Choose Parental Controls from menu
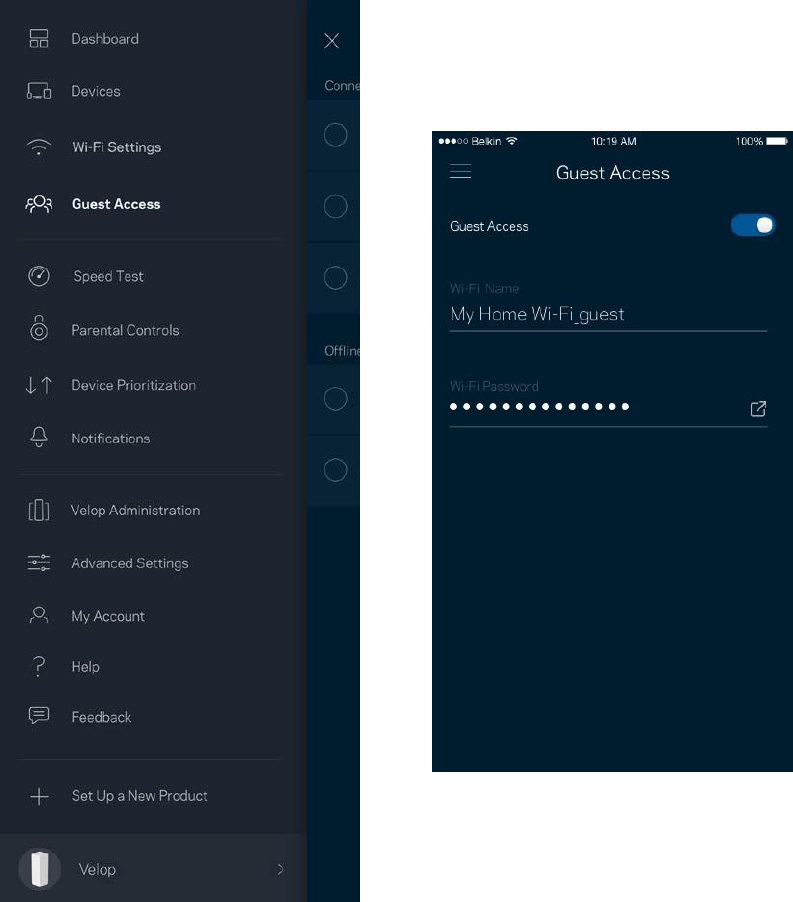 (125, 330)
